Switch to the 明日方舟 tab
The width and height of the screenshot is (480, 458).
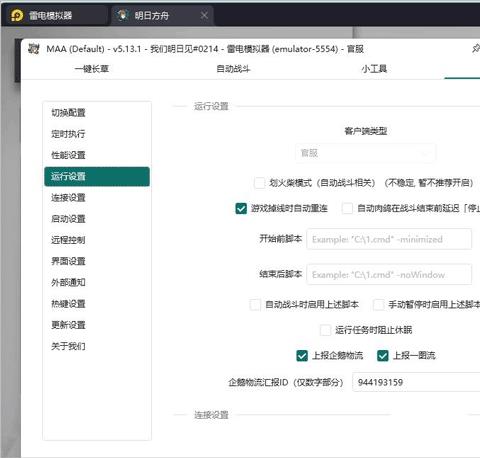pos(162,15)
